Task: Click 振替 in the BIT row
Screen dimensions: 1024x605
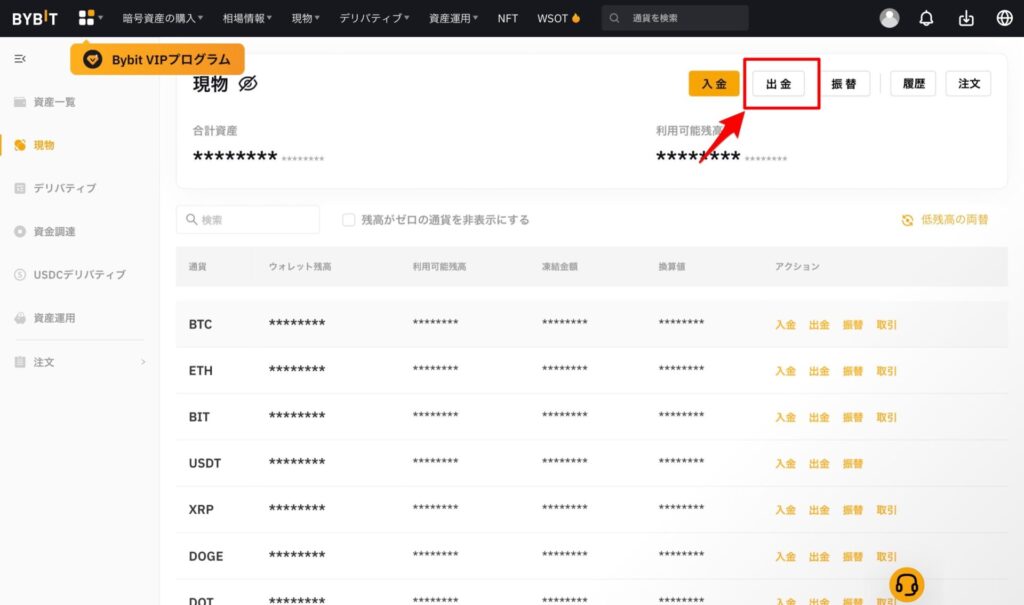Action: (x=853, y=417)
